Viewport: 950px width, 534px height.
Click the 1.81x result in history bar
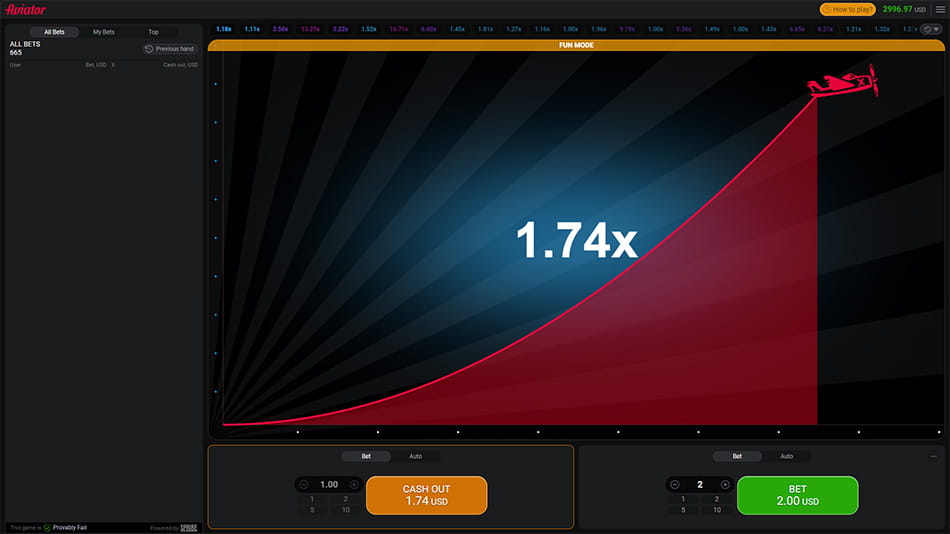(x=485, y=29)
